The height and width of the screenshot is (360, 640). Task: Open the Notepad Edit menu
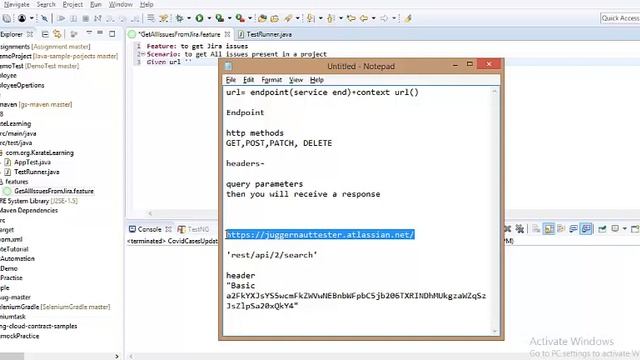248,80
